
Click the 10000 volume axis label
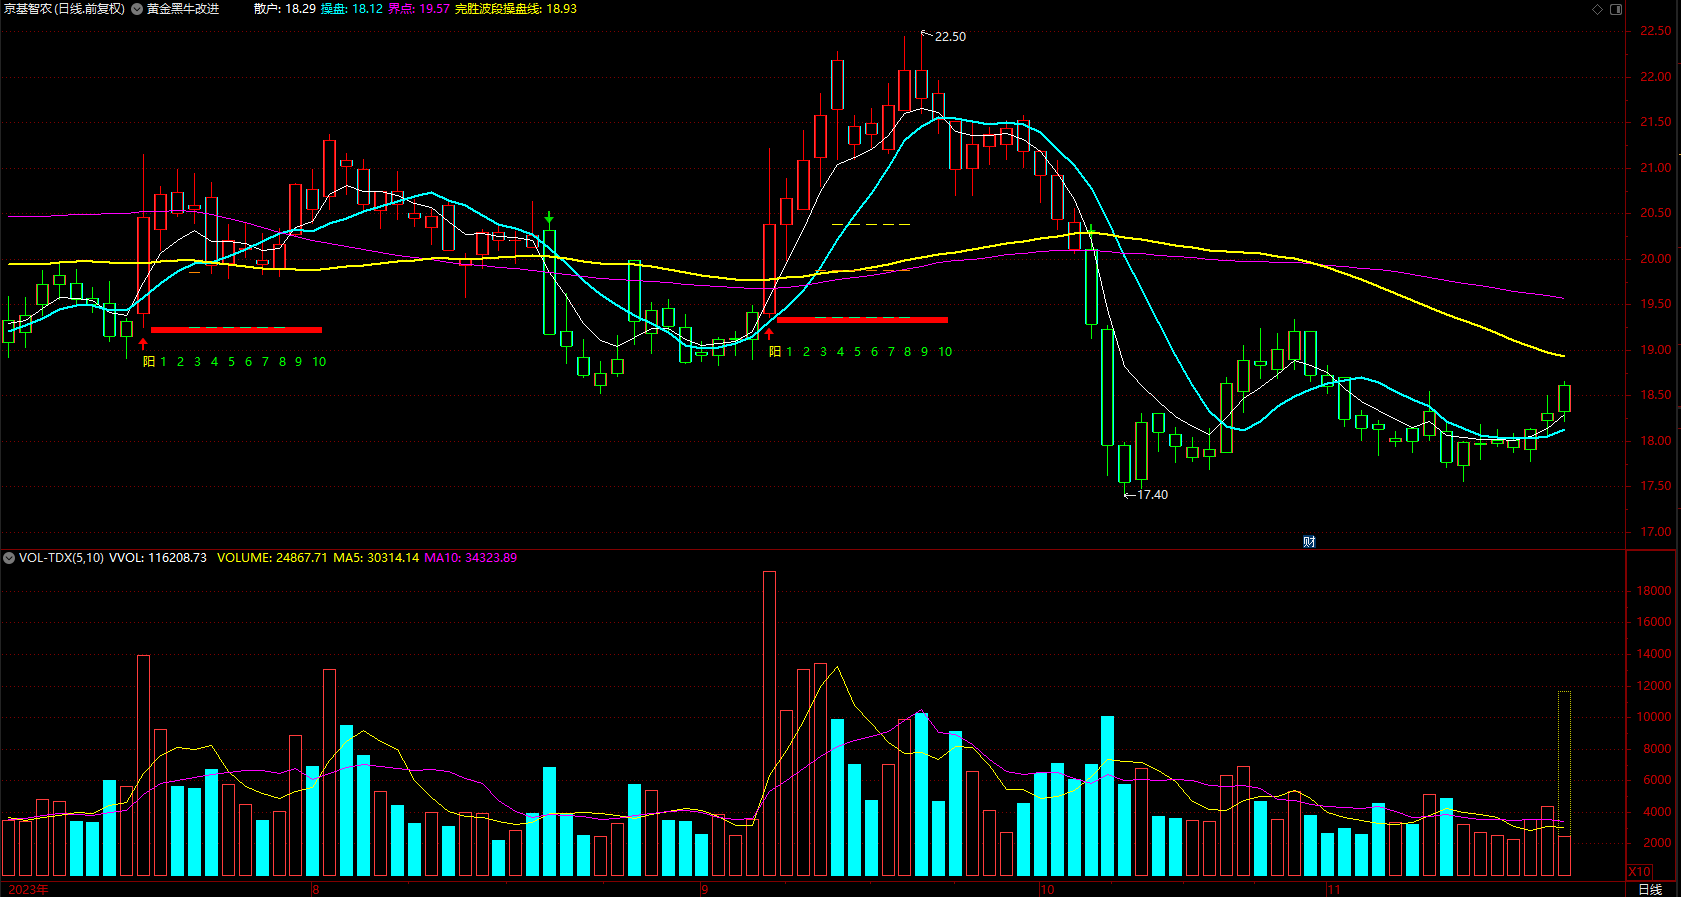[1654, 717]
